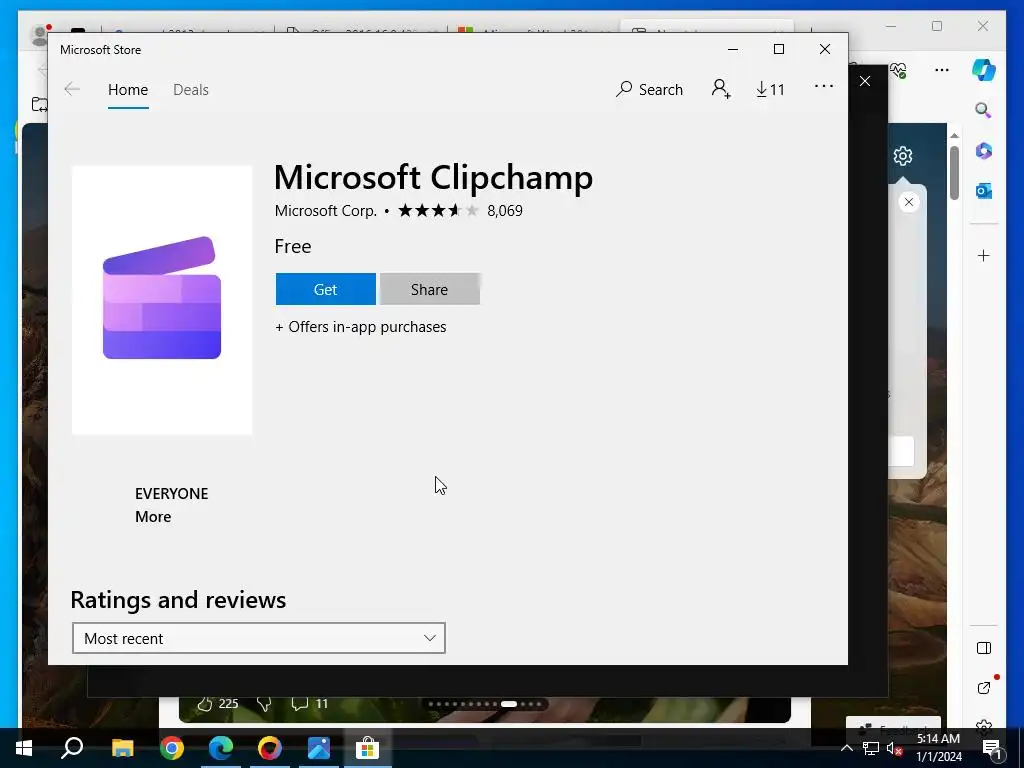Click the network tray icon
This screenshot has width=1024, height=768.
[871, 748]
